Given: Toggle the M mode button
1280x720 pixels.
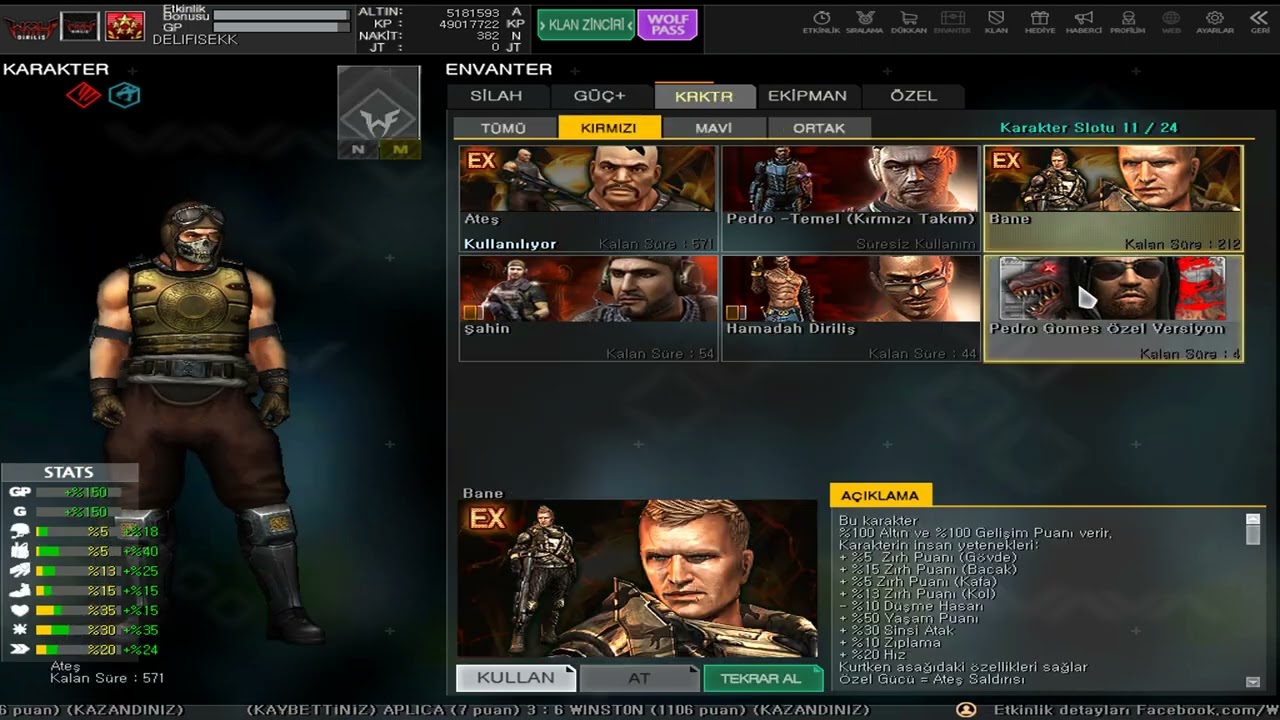Looking at the screenshot, I should [400, 150].
